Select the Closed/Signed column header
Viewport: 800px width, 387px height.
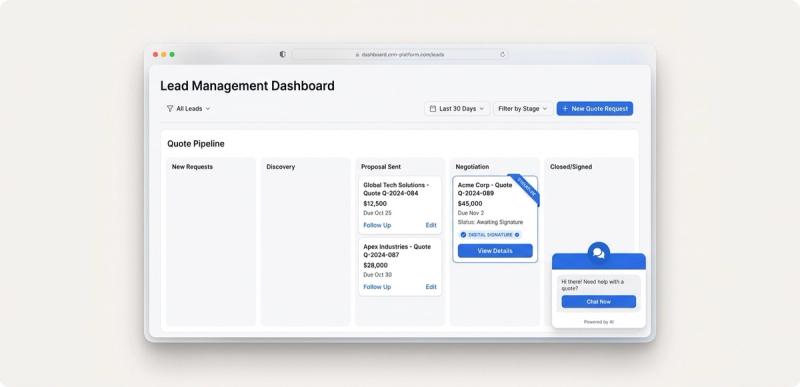click(571, 167)
